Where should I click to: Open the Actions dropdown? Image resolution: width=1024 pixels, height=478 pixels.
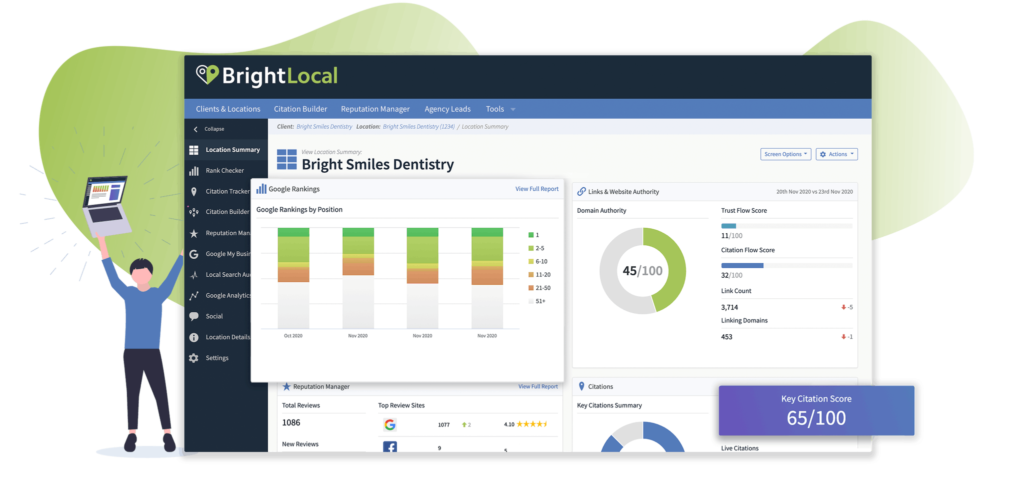tap(837, 154)
